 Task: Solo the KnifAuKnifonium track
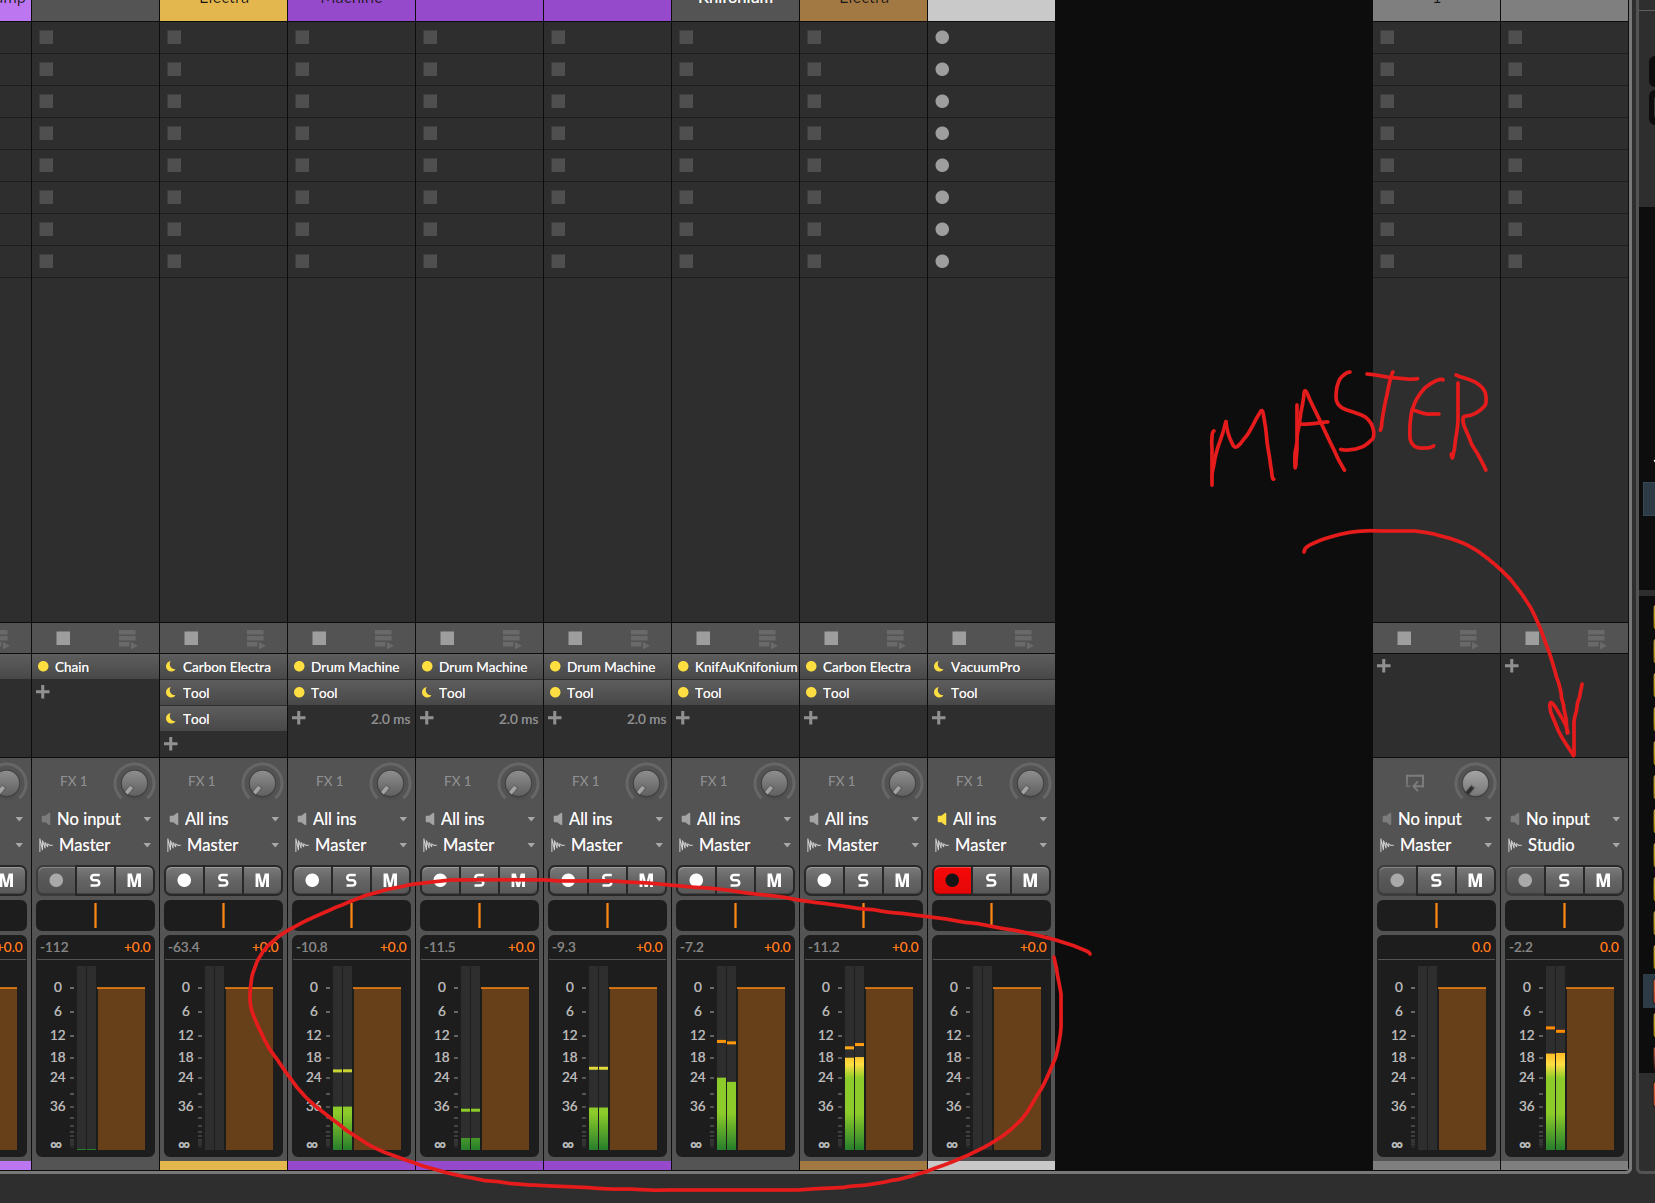pyautogui.click(x=735, y=880)
